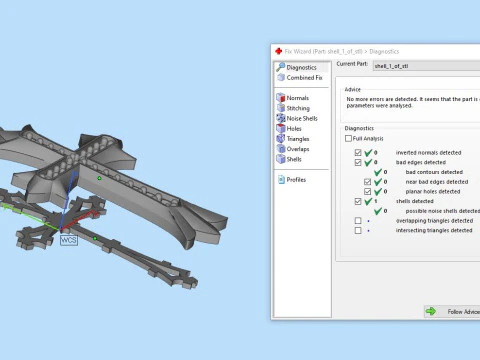480x360 pixels.
Task: Select the Stitching fix icon
Action: click(281, 108)
